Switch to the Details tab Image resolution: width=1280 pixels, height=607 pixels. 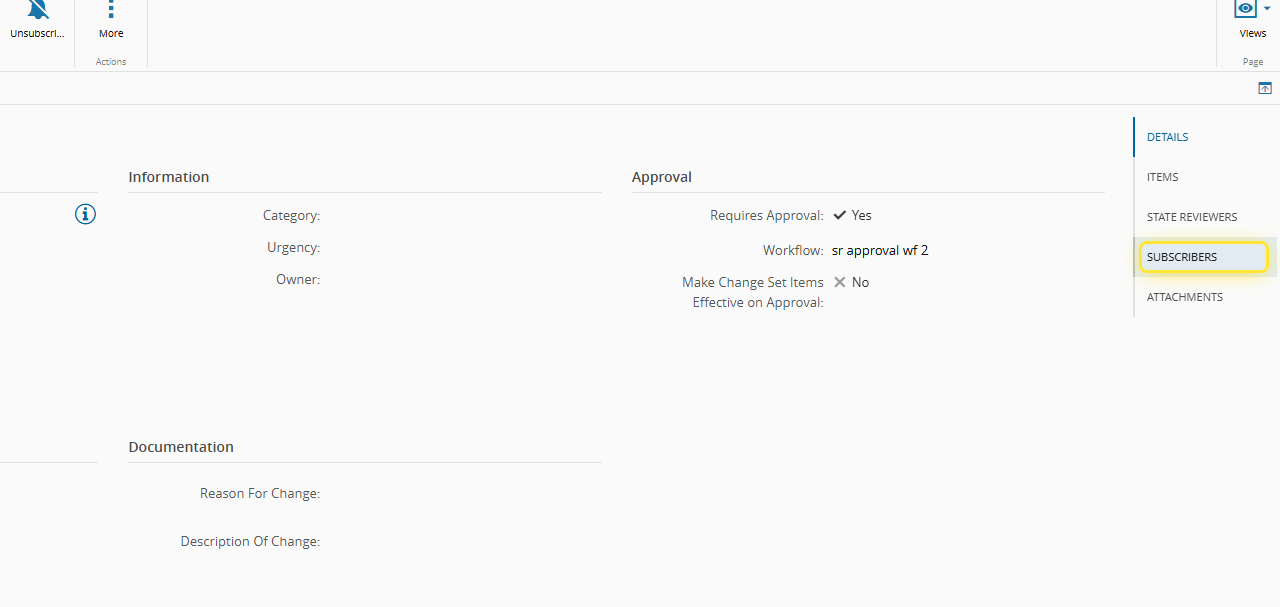(1167, 137)
